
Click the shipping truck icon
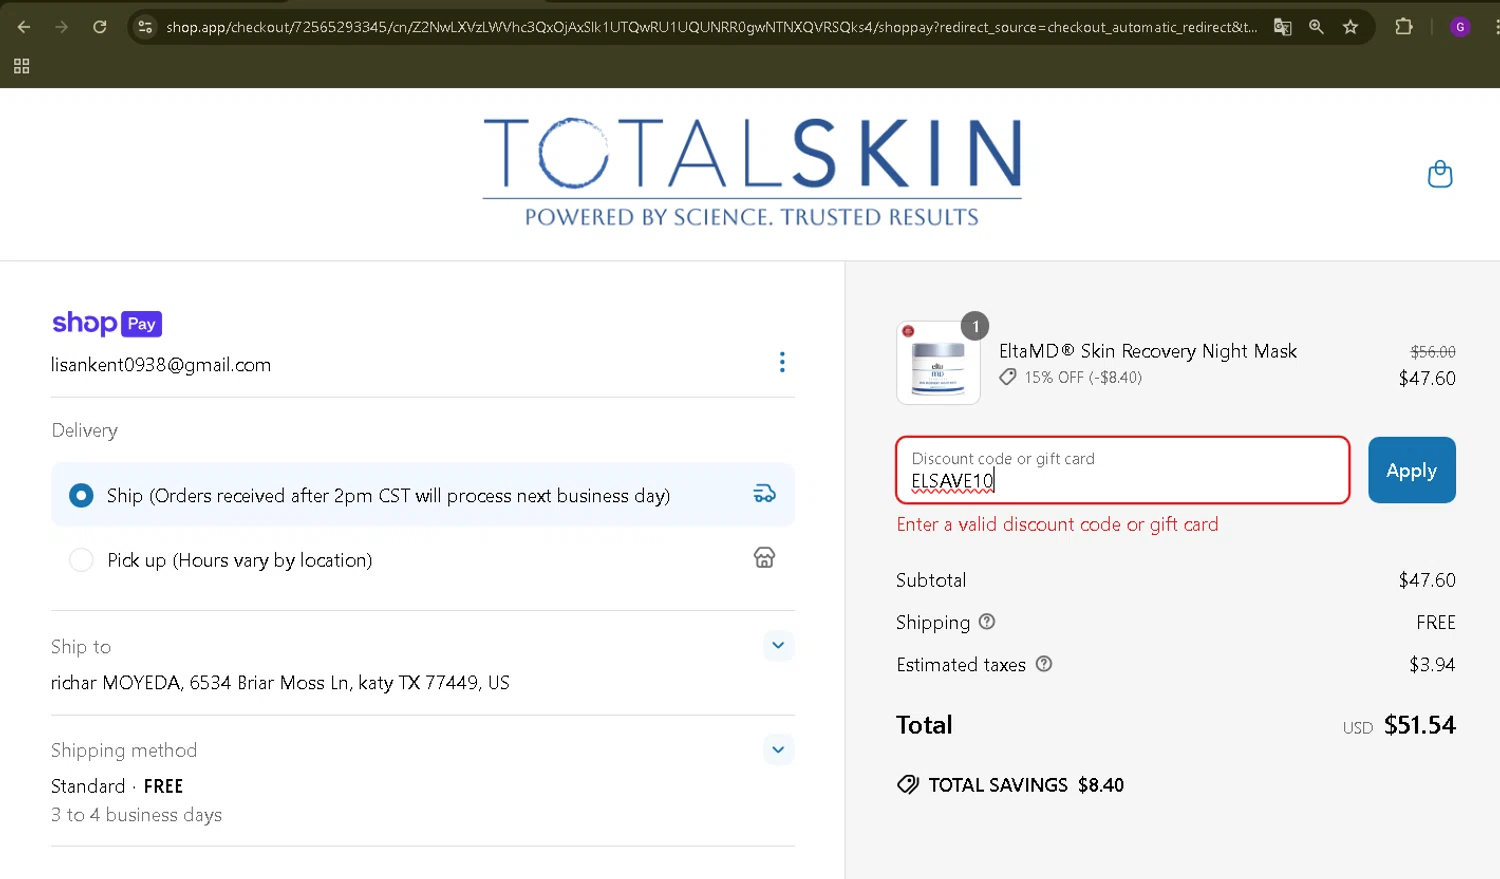tap(764, 494)
